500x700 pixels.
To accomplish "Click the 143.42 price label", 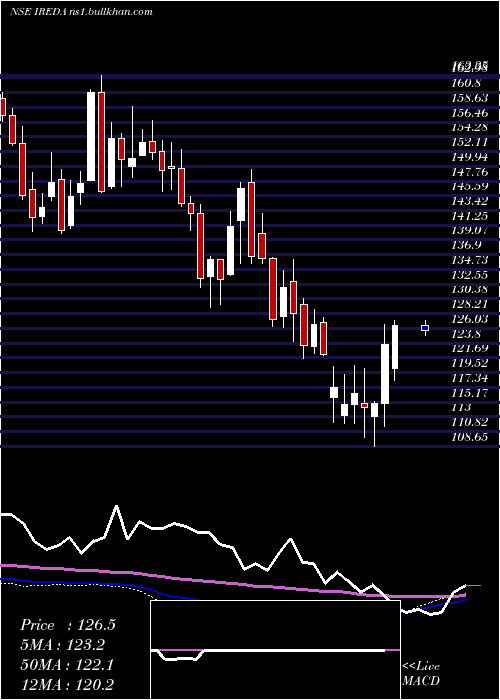I will (469, 201).
